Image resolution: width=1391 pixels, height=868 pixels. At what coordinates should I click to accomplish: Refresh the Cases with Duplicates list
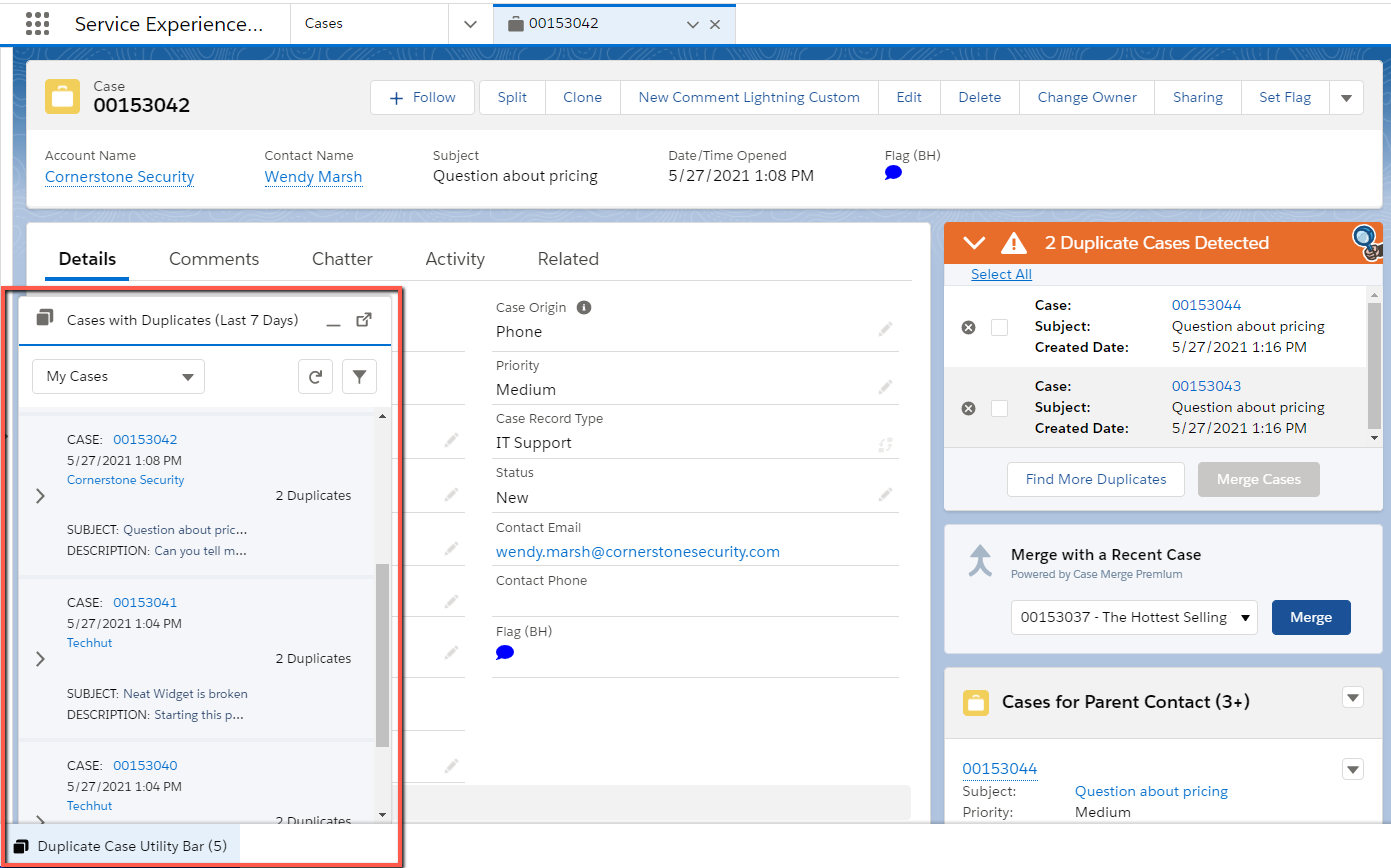tap(315, 377)
